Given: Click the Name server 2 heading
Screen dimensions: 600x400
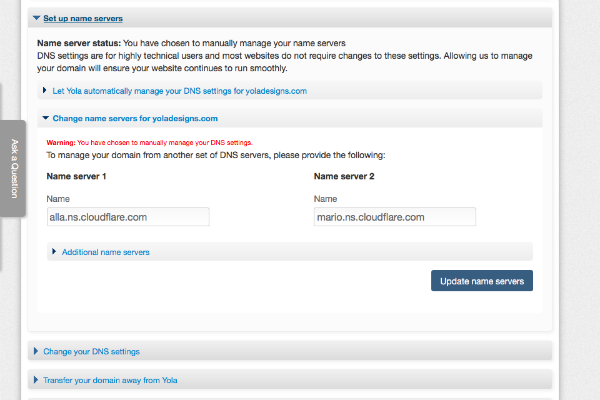Looking at the screenshot, I should (x=344, y=176).
